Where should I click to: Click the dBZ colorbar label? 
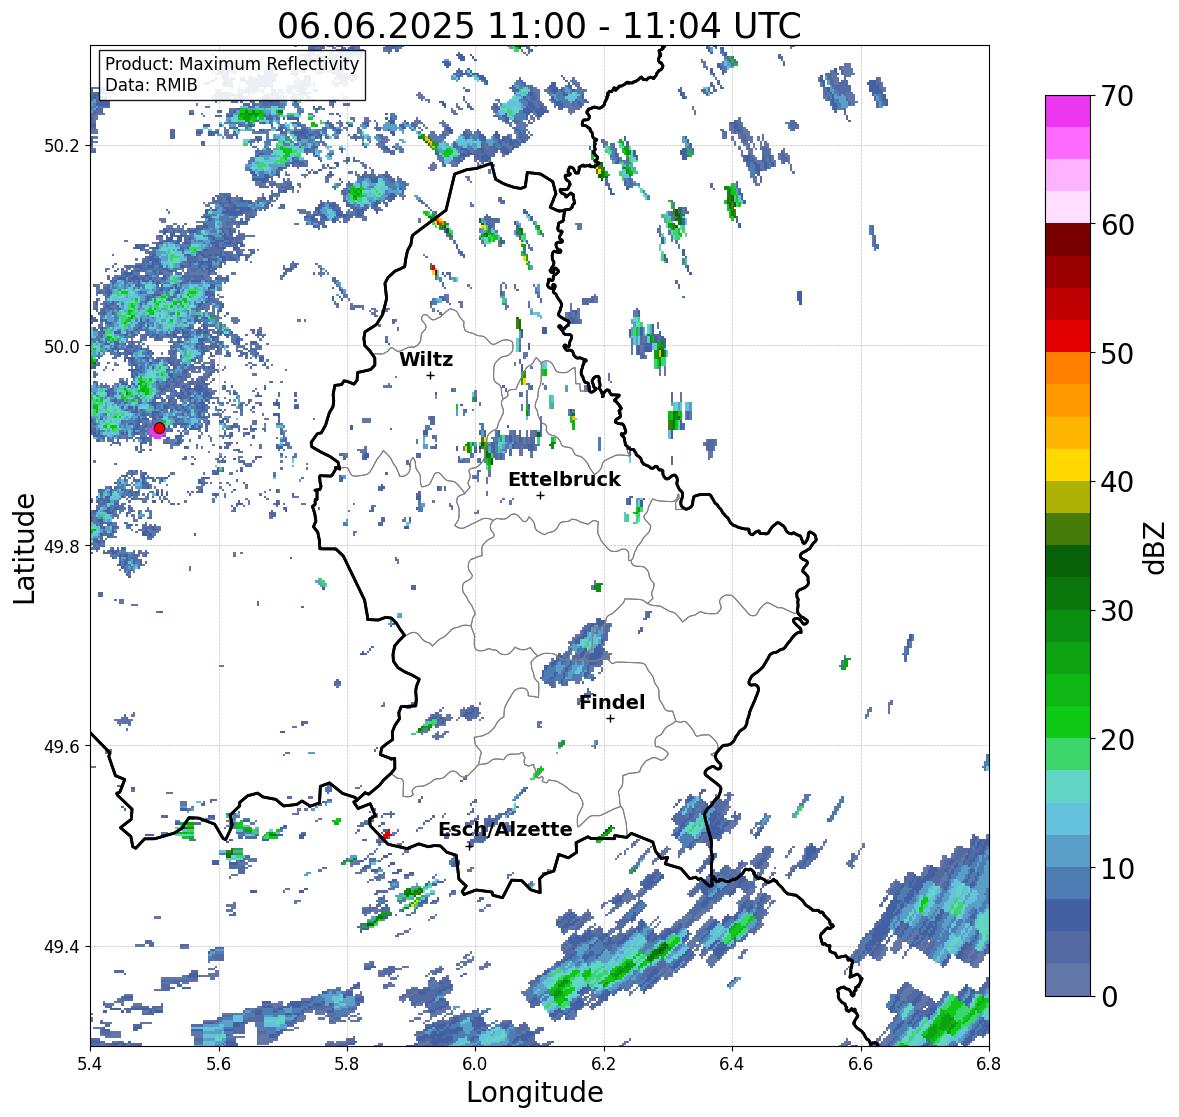[x=1155, y=548]
